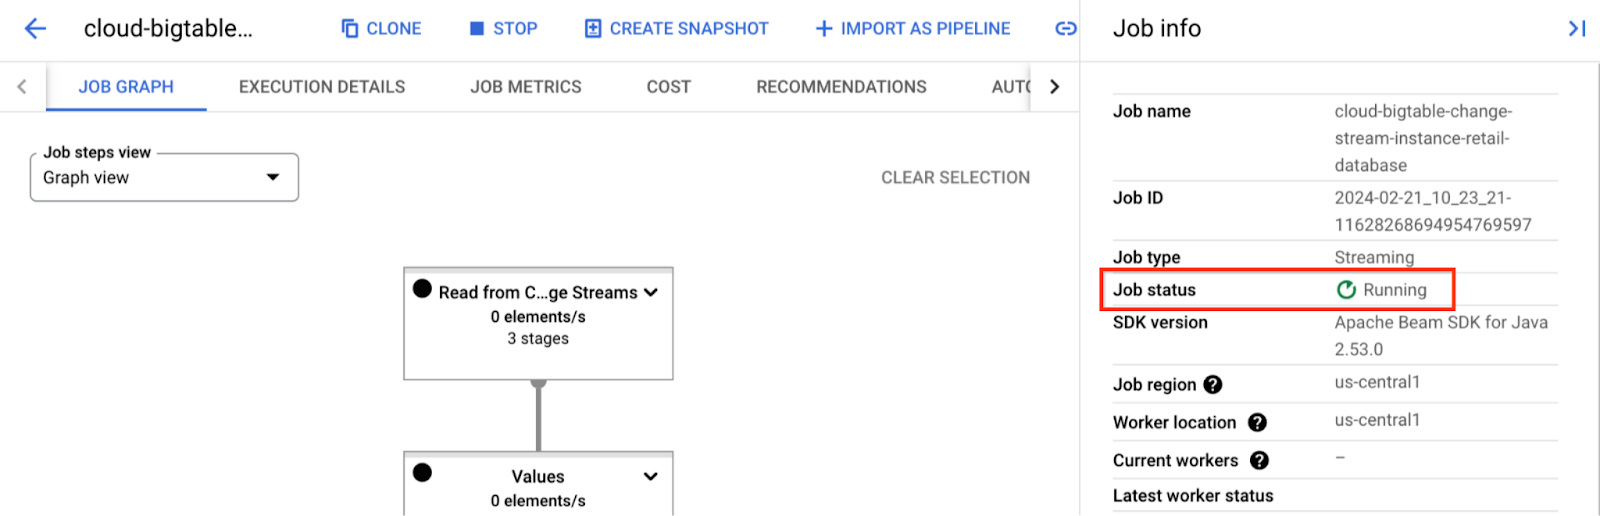Click the back arrow icon
Viewport: 1600px width, 516px height.
pos(35,29)
